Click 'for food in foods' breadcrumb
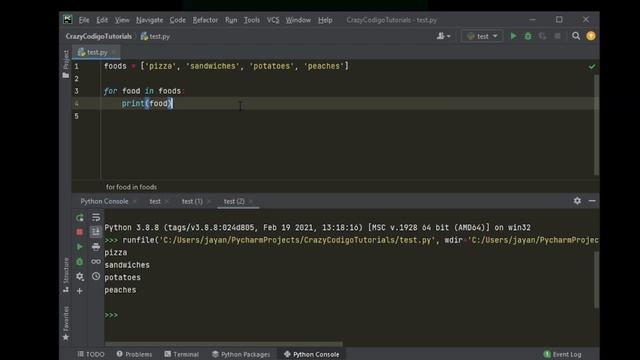The width and height of the screenshot is (640, 360). coord(131,187)
